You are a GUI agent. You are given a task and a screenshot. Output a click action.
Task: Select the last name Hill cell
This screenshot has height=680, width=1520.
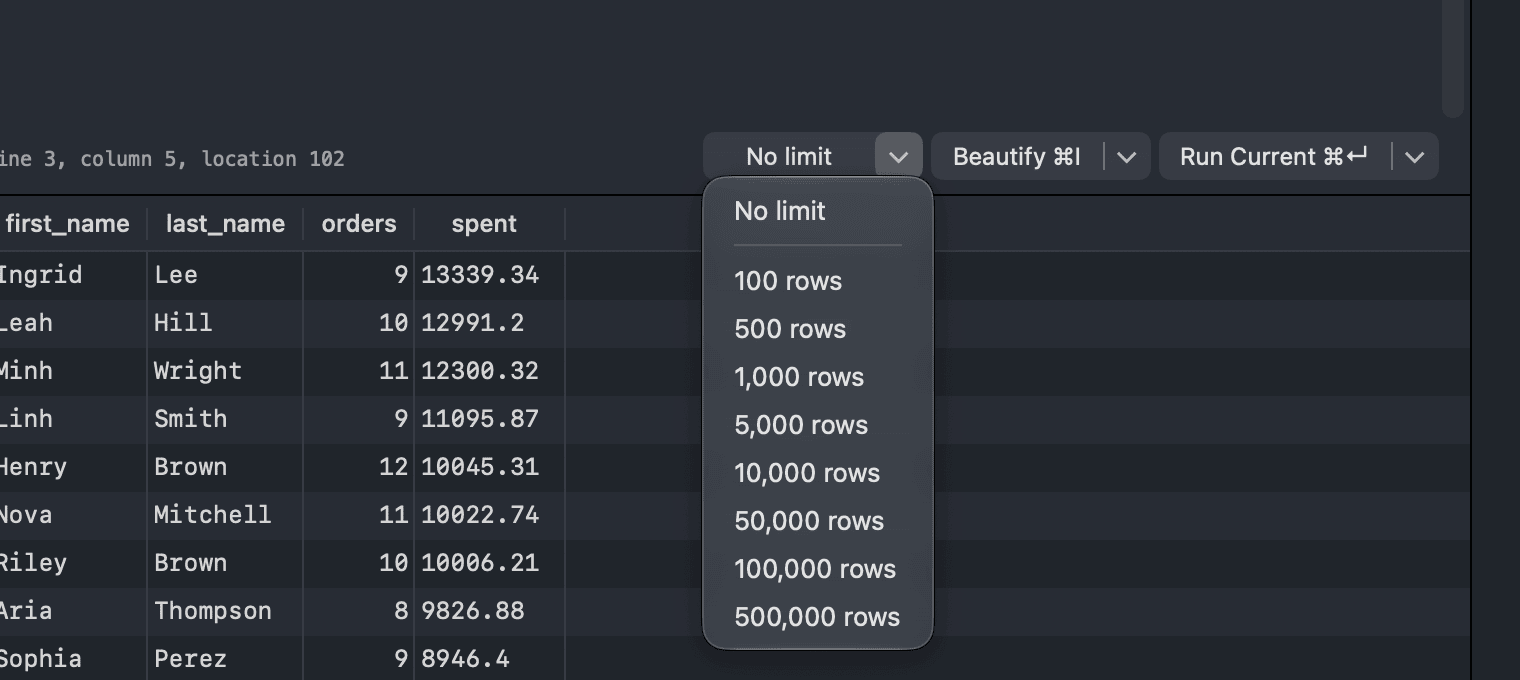(x=225, y=323)
